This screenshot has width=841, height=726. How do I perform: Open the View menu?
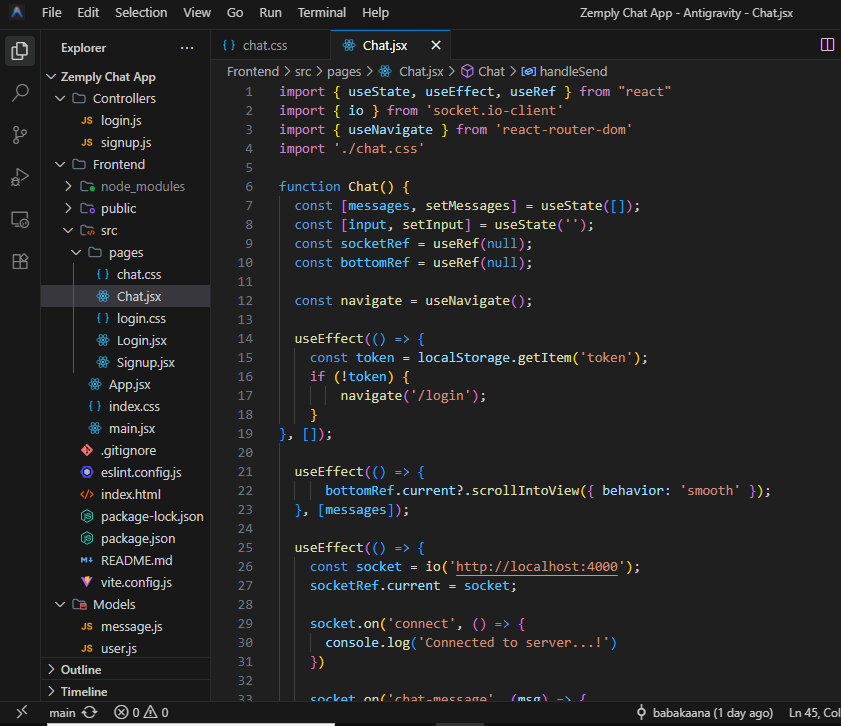point(197,12)
